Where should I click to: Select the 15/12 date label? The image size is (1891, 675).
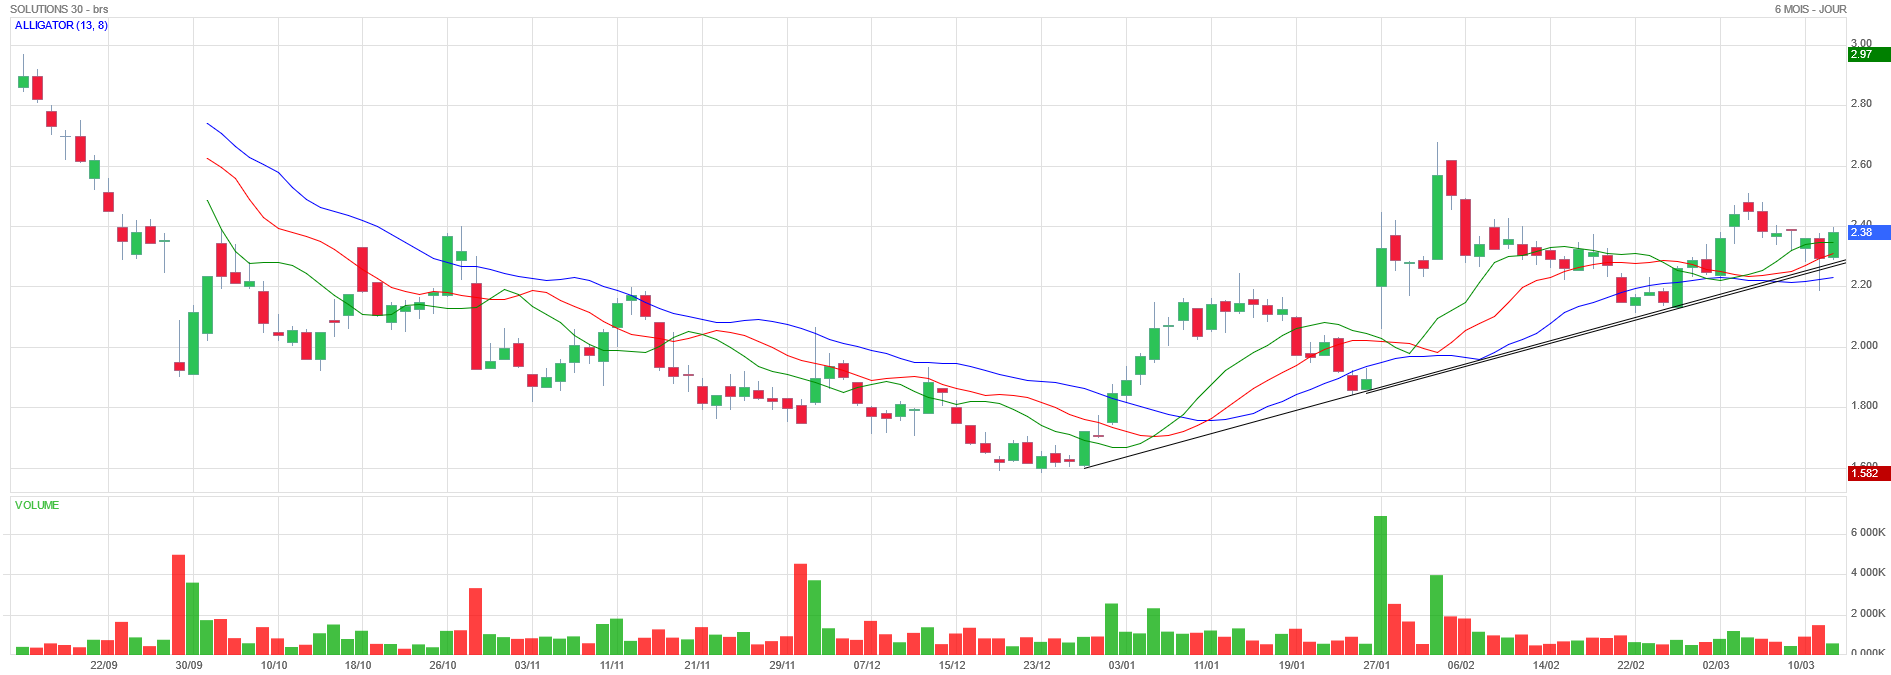pos(952,665)
